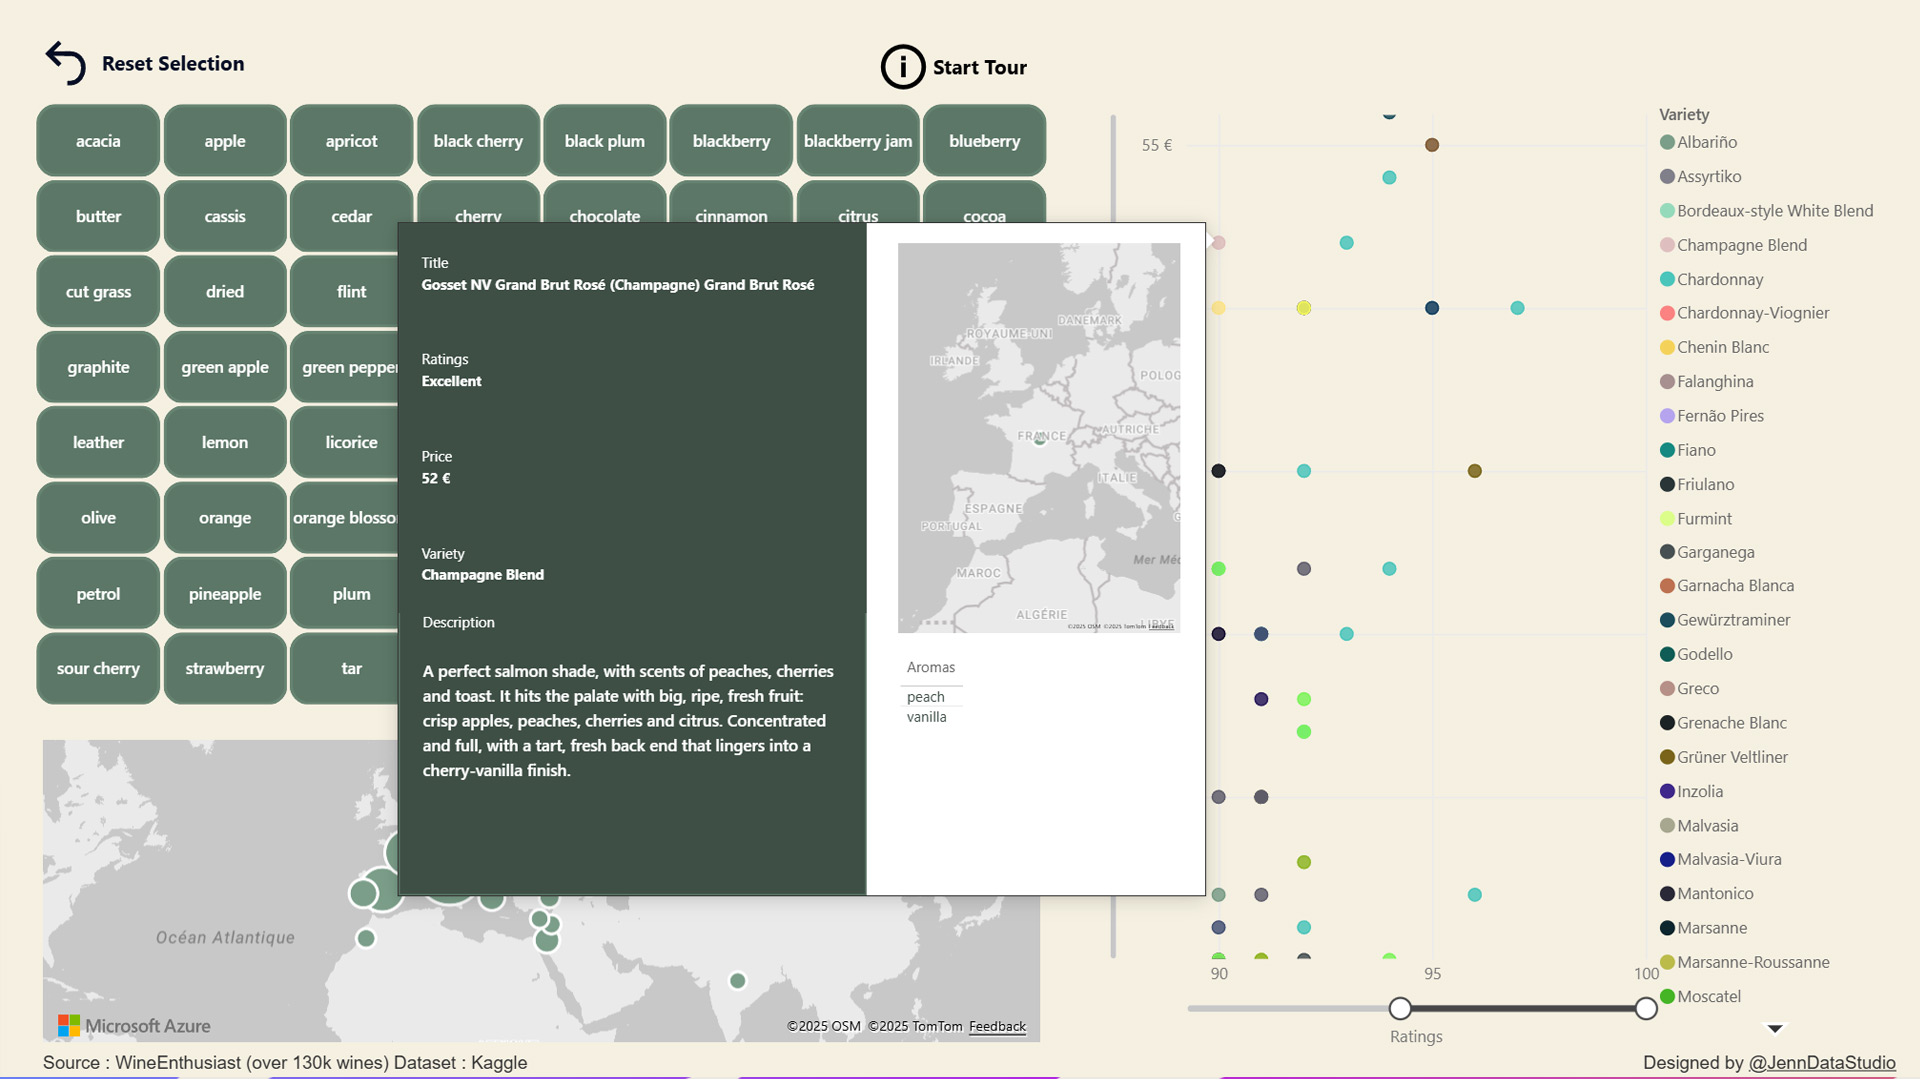Pick the green apple aroma tile
This screenshot has width=1920, height=1080.
[225, 367]
